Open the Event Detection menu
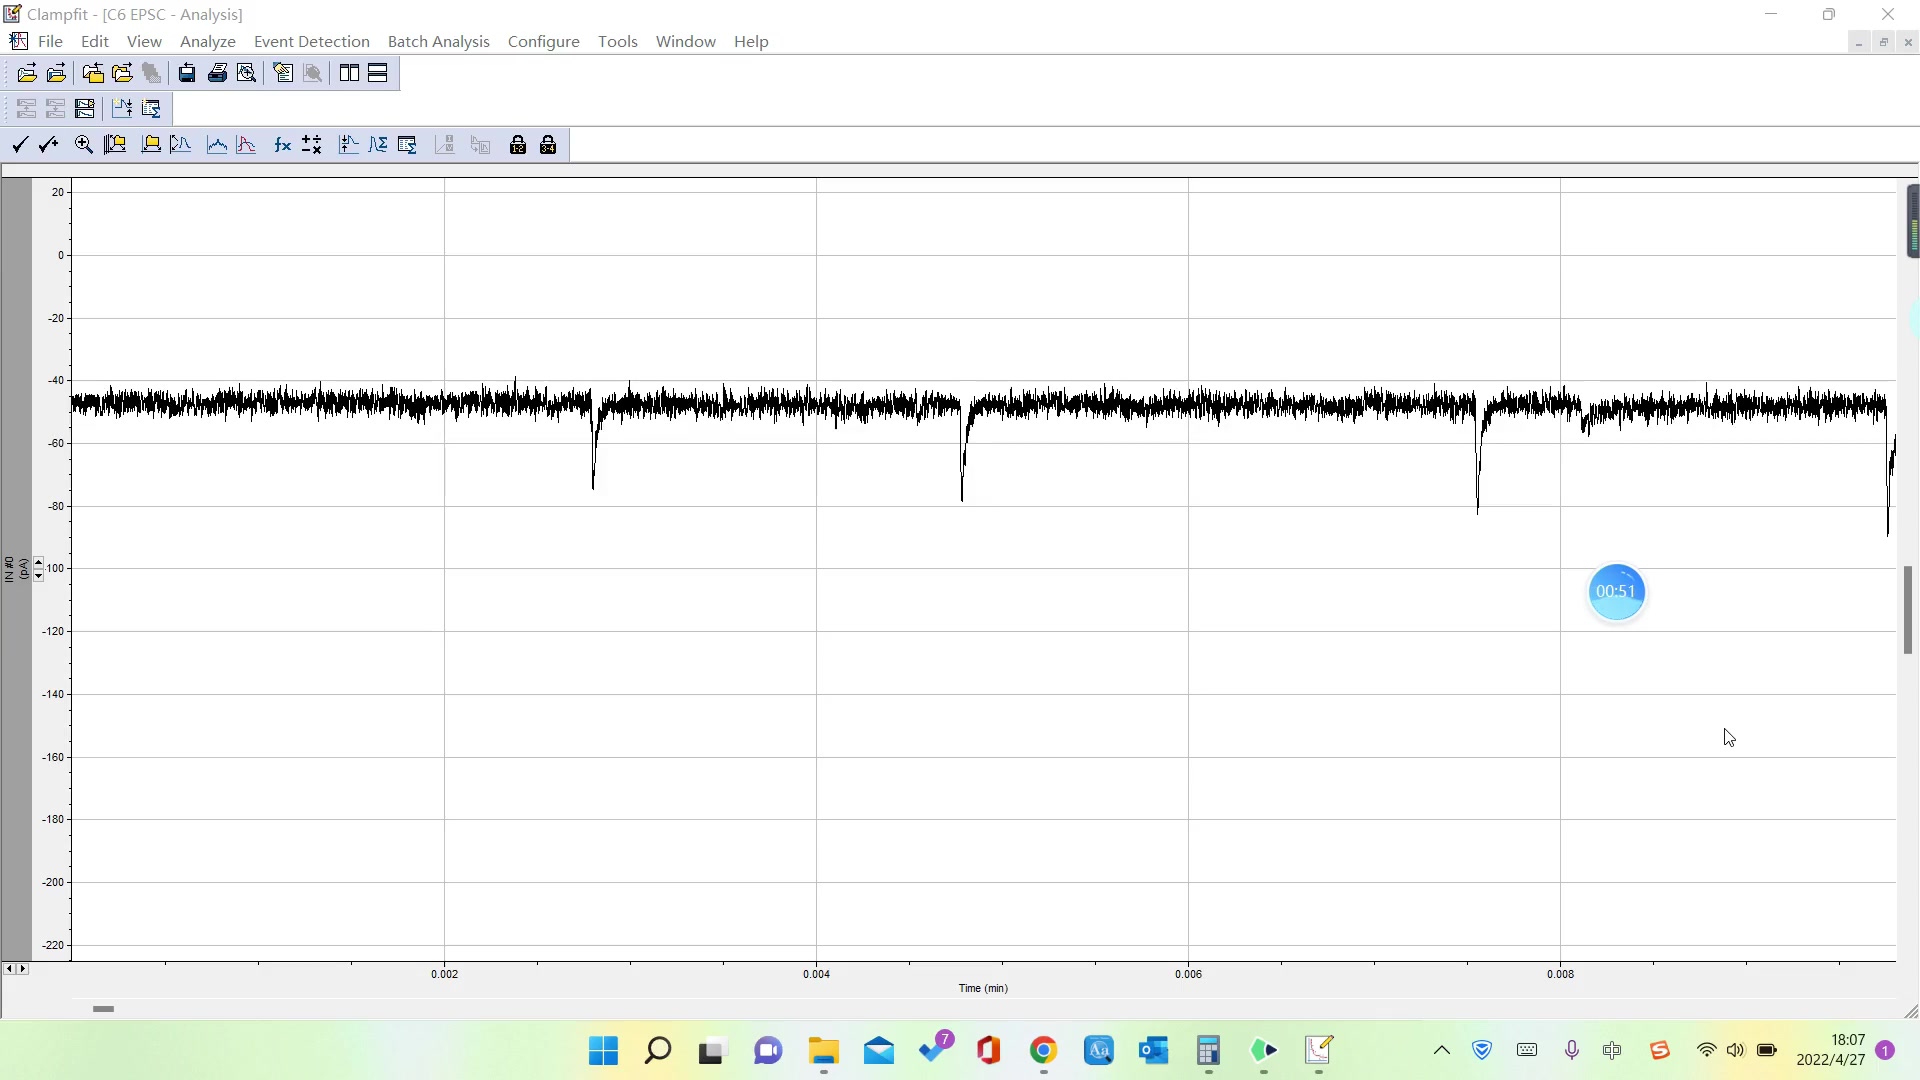 click(x=311, y=41)
